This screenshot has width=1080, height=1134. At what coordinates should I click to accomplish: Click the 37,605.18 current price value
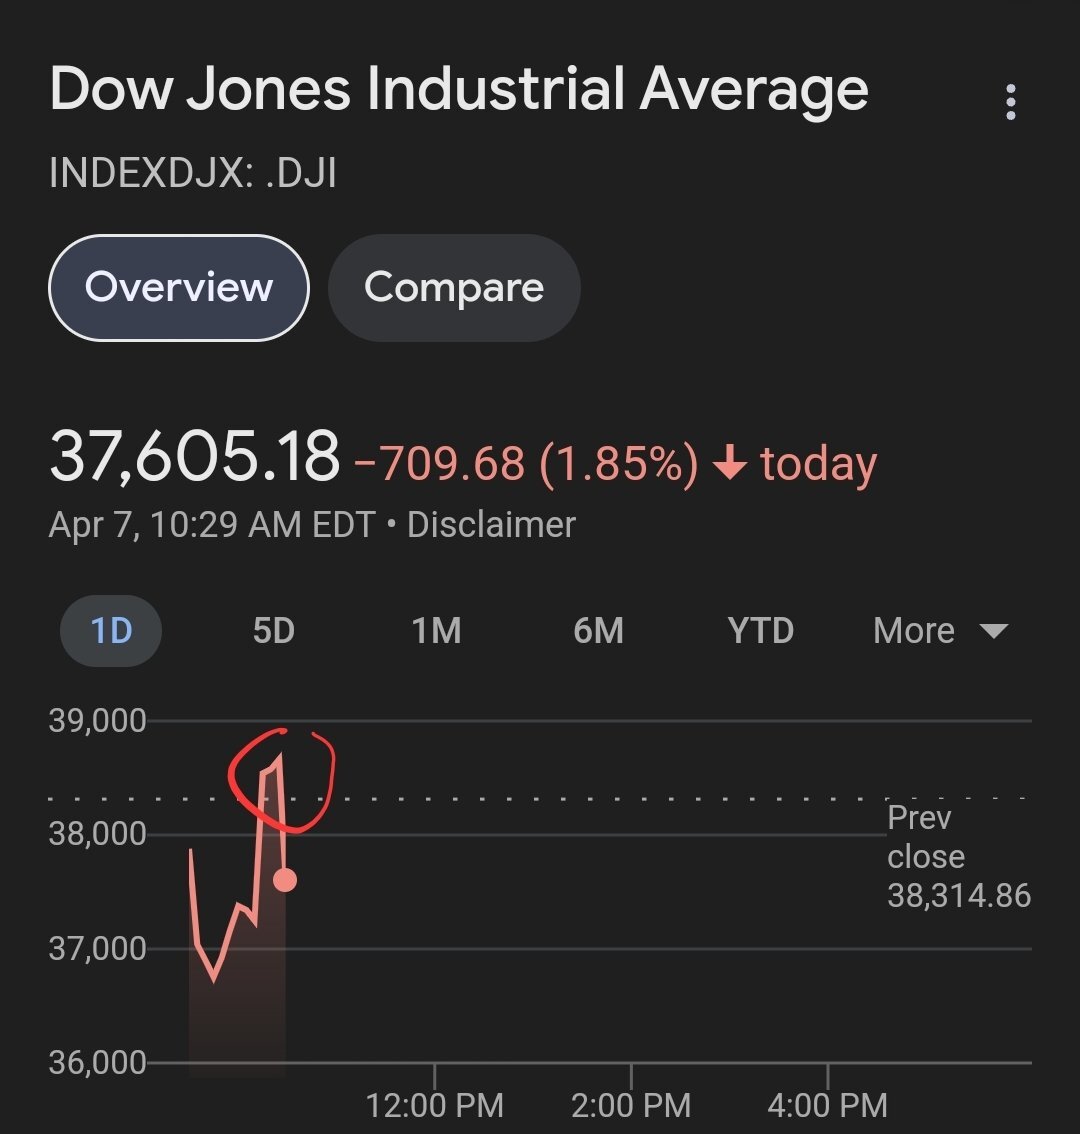pos(195,457)
